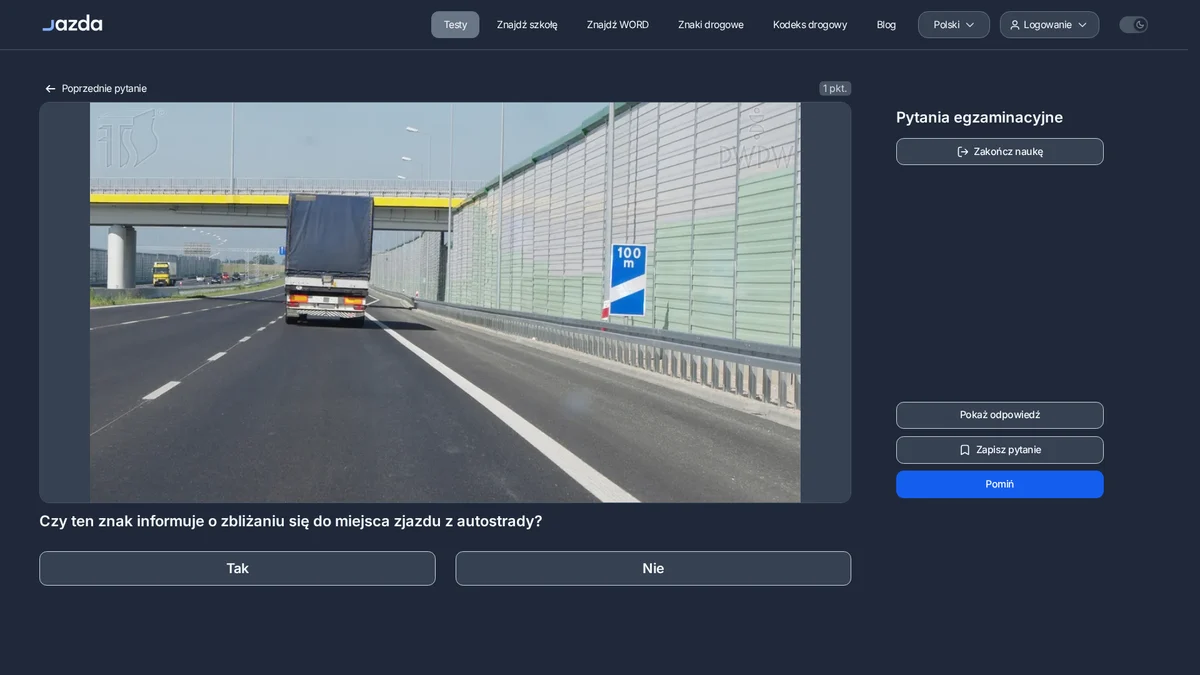Viewport: 1200px width, 675px height.
Task: Save question with Zapisz pytanie
Action: click(1000, 450)
